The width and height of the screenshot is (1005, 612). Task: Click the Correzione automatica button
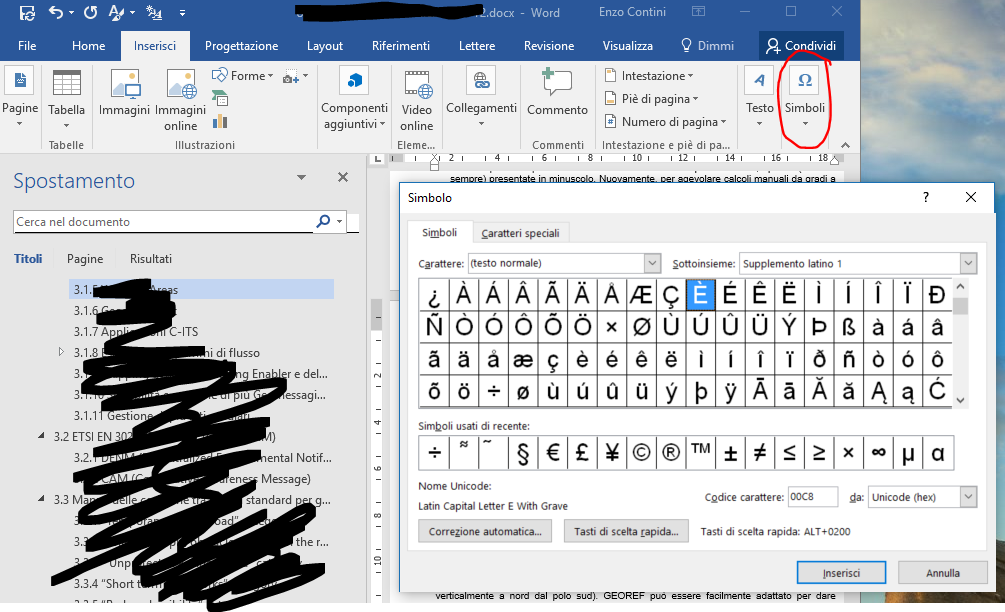tap(485, 531)
